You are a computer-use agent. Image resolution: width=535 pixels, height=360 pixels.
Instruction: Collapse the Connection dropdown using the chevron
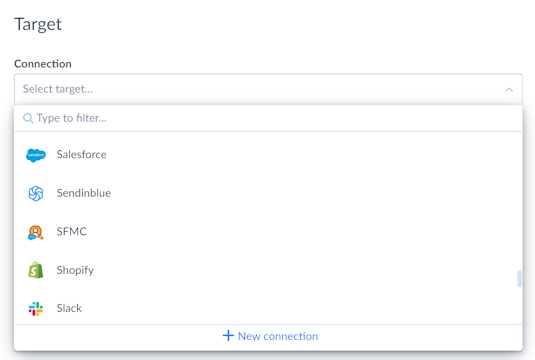pyautogui.click(x=509, y=90)
